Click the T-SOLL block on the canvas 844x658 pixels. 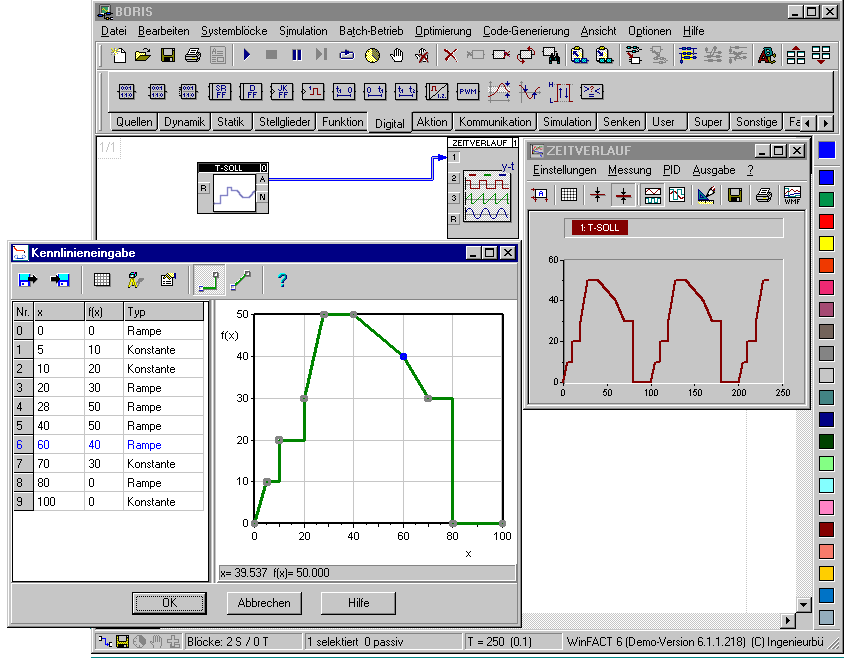pos(233,188)
